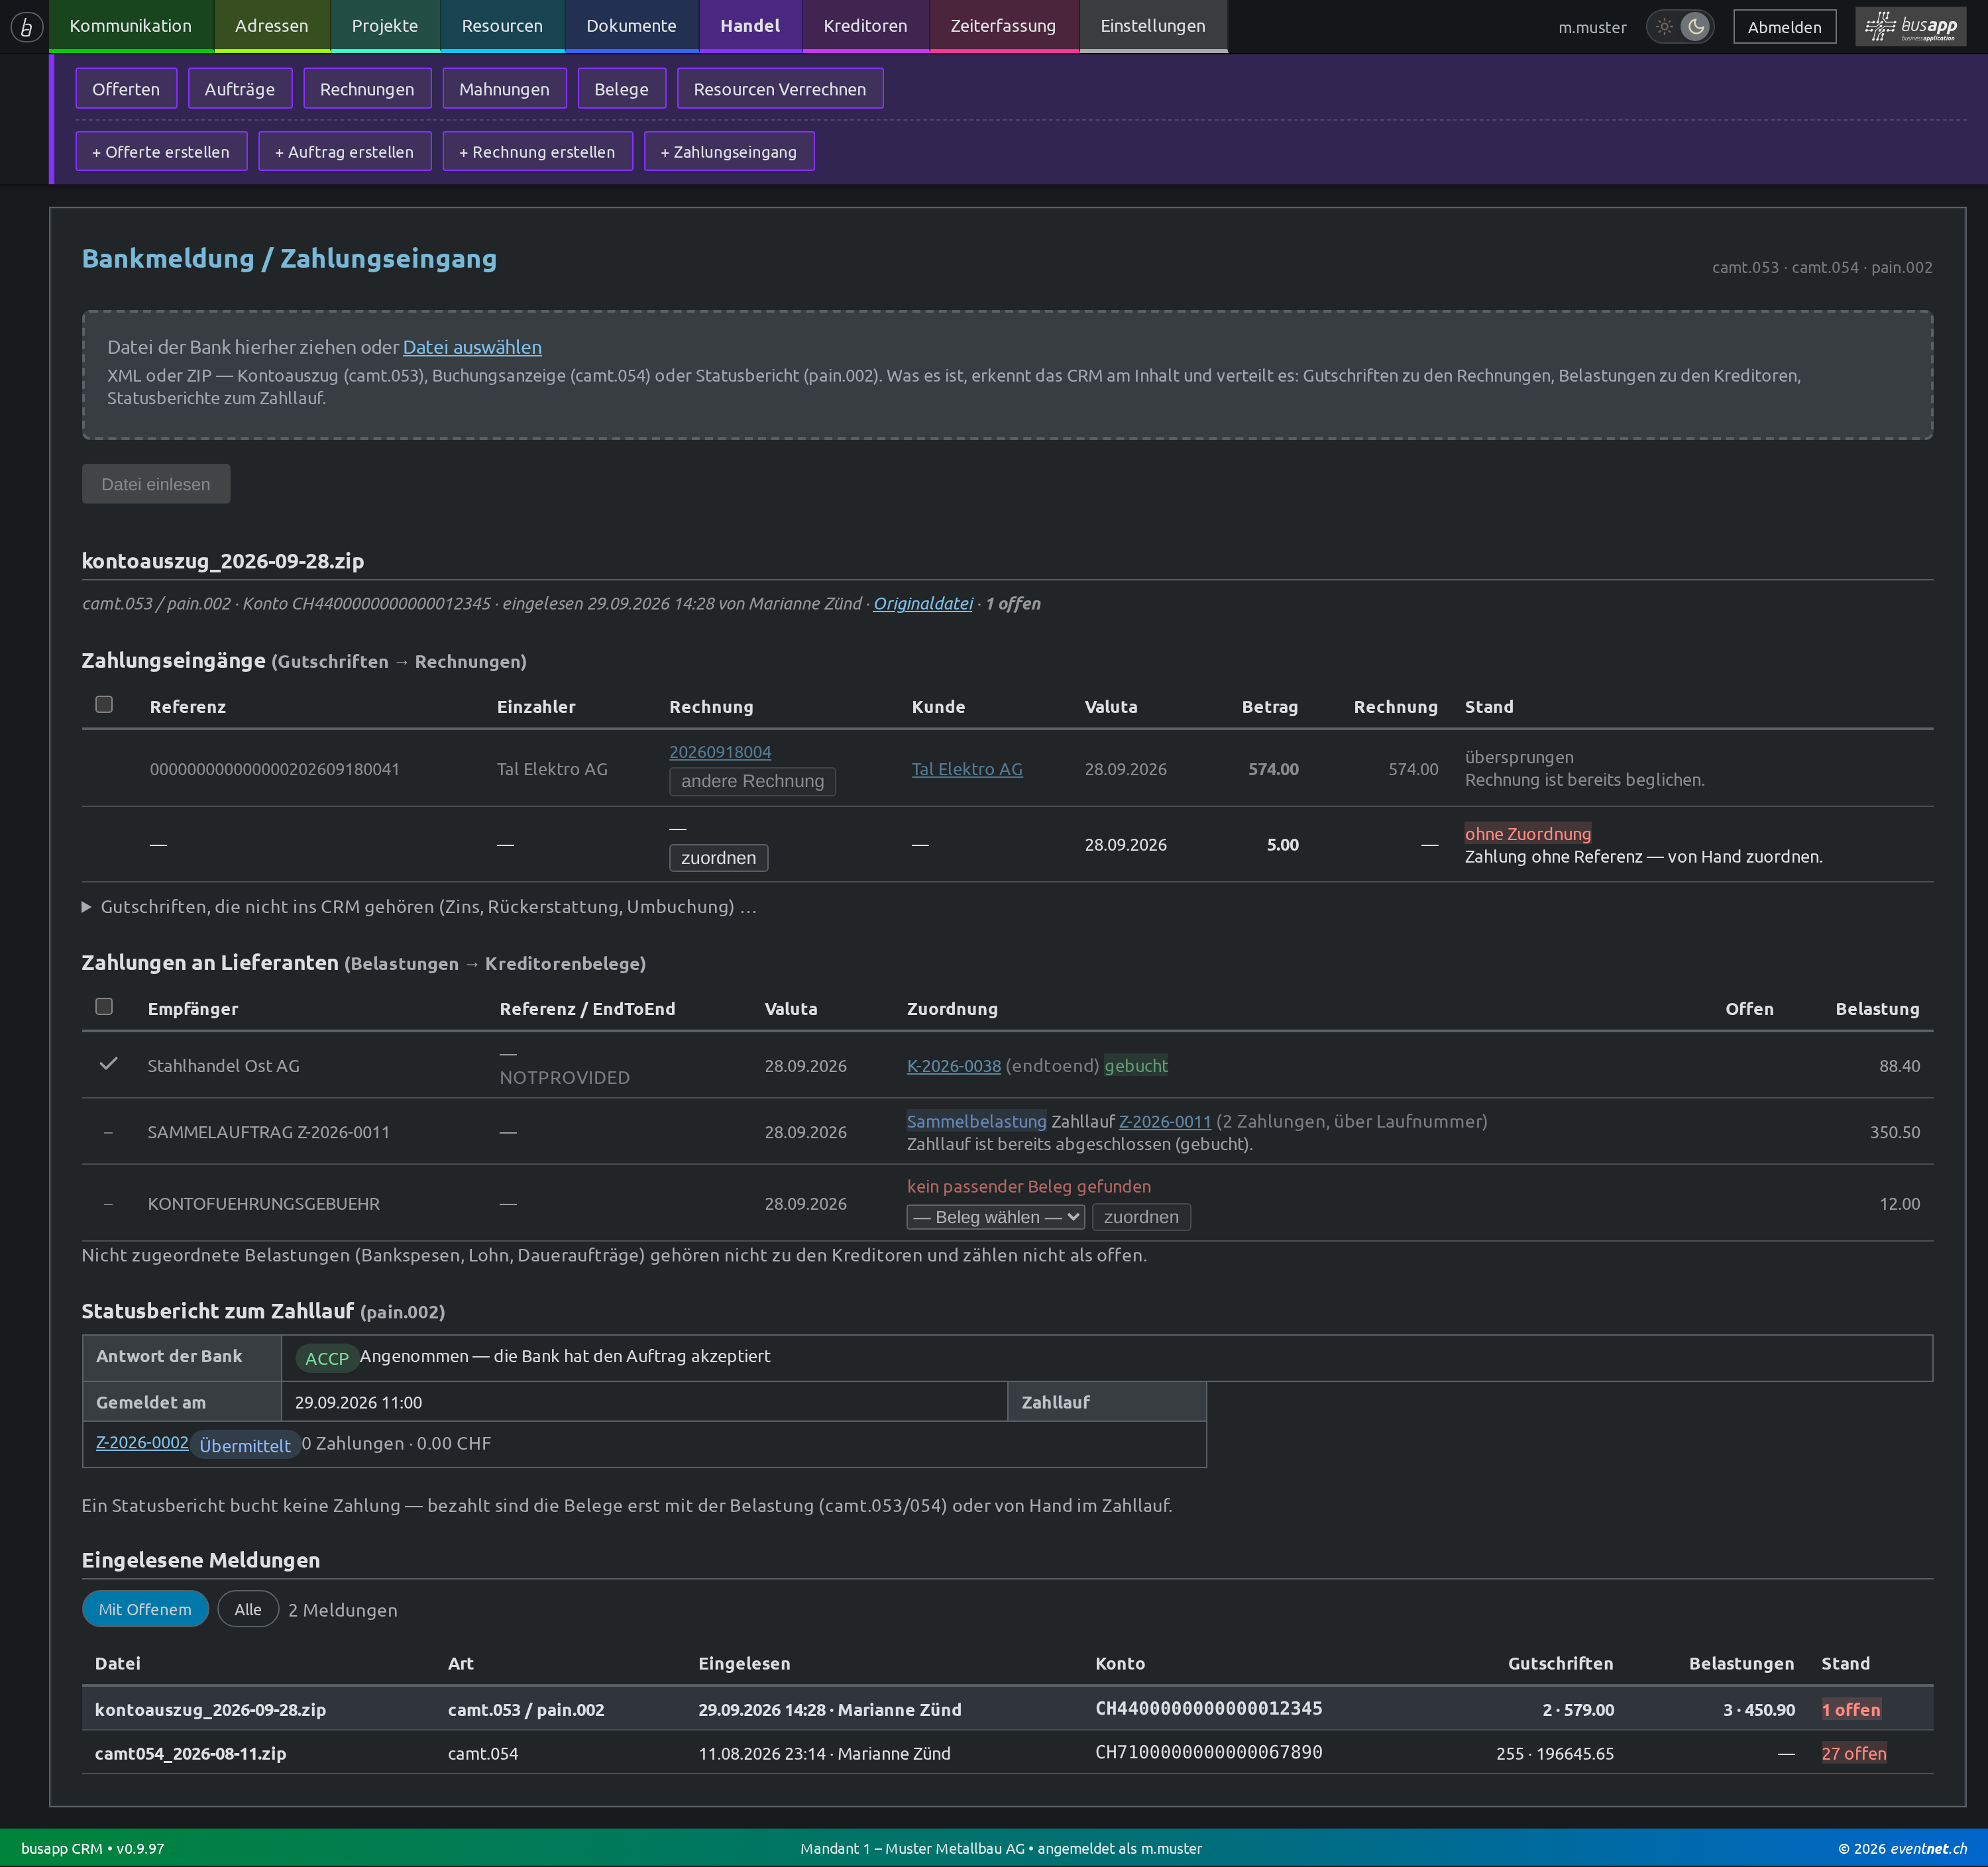This screenshot has width=1988, height=1867.
Task: Open the Offerten list
Action: 126,89
